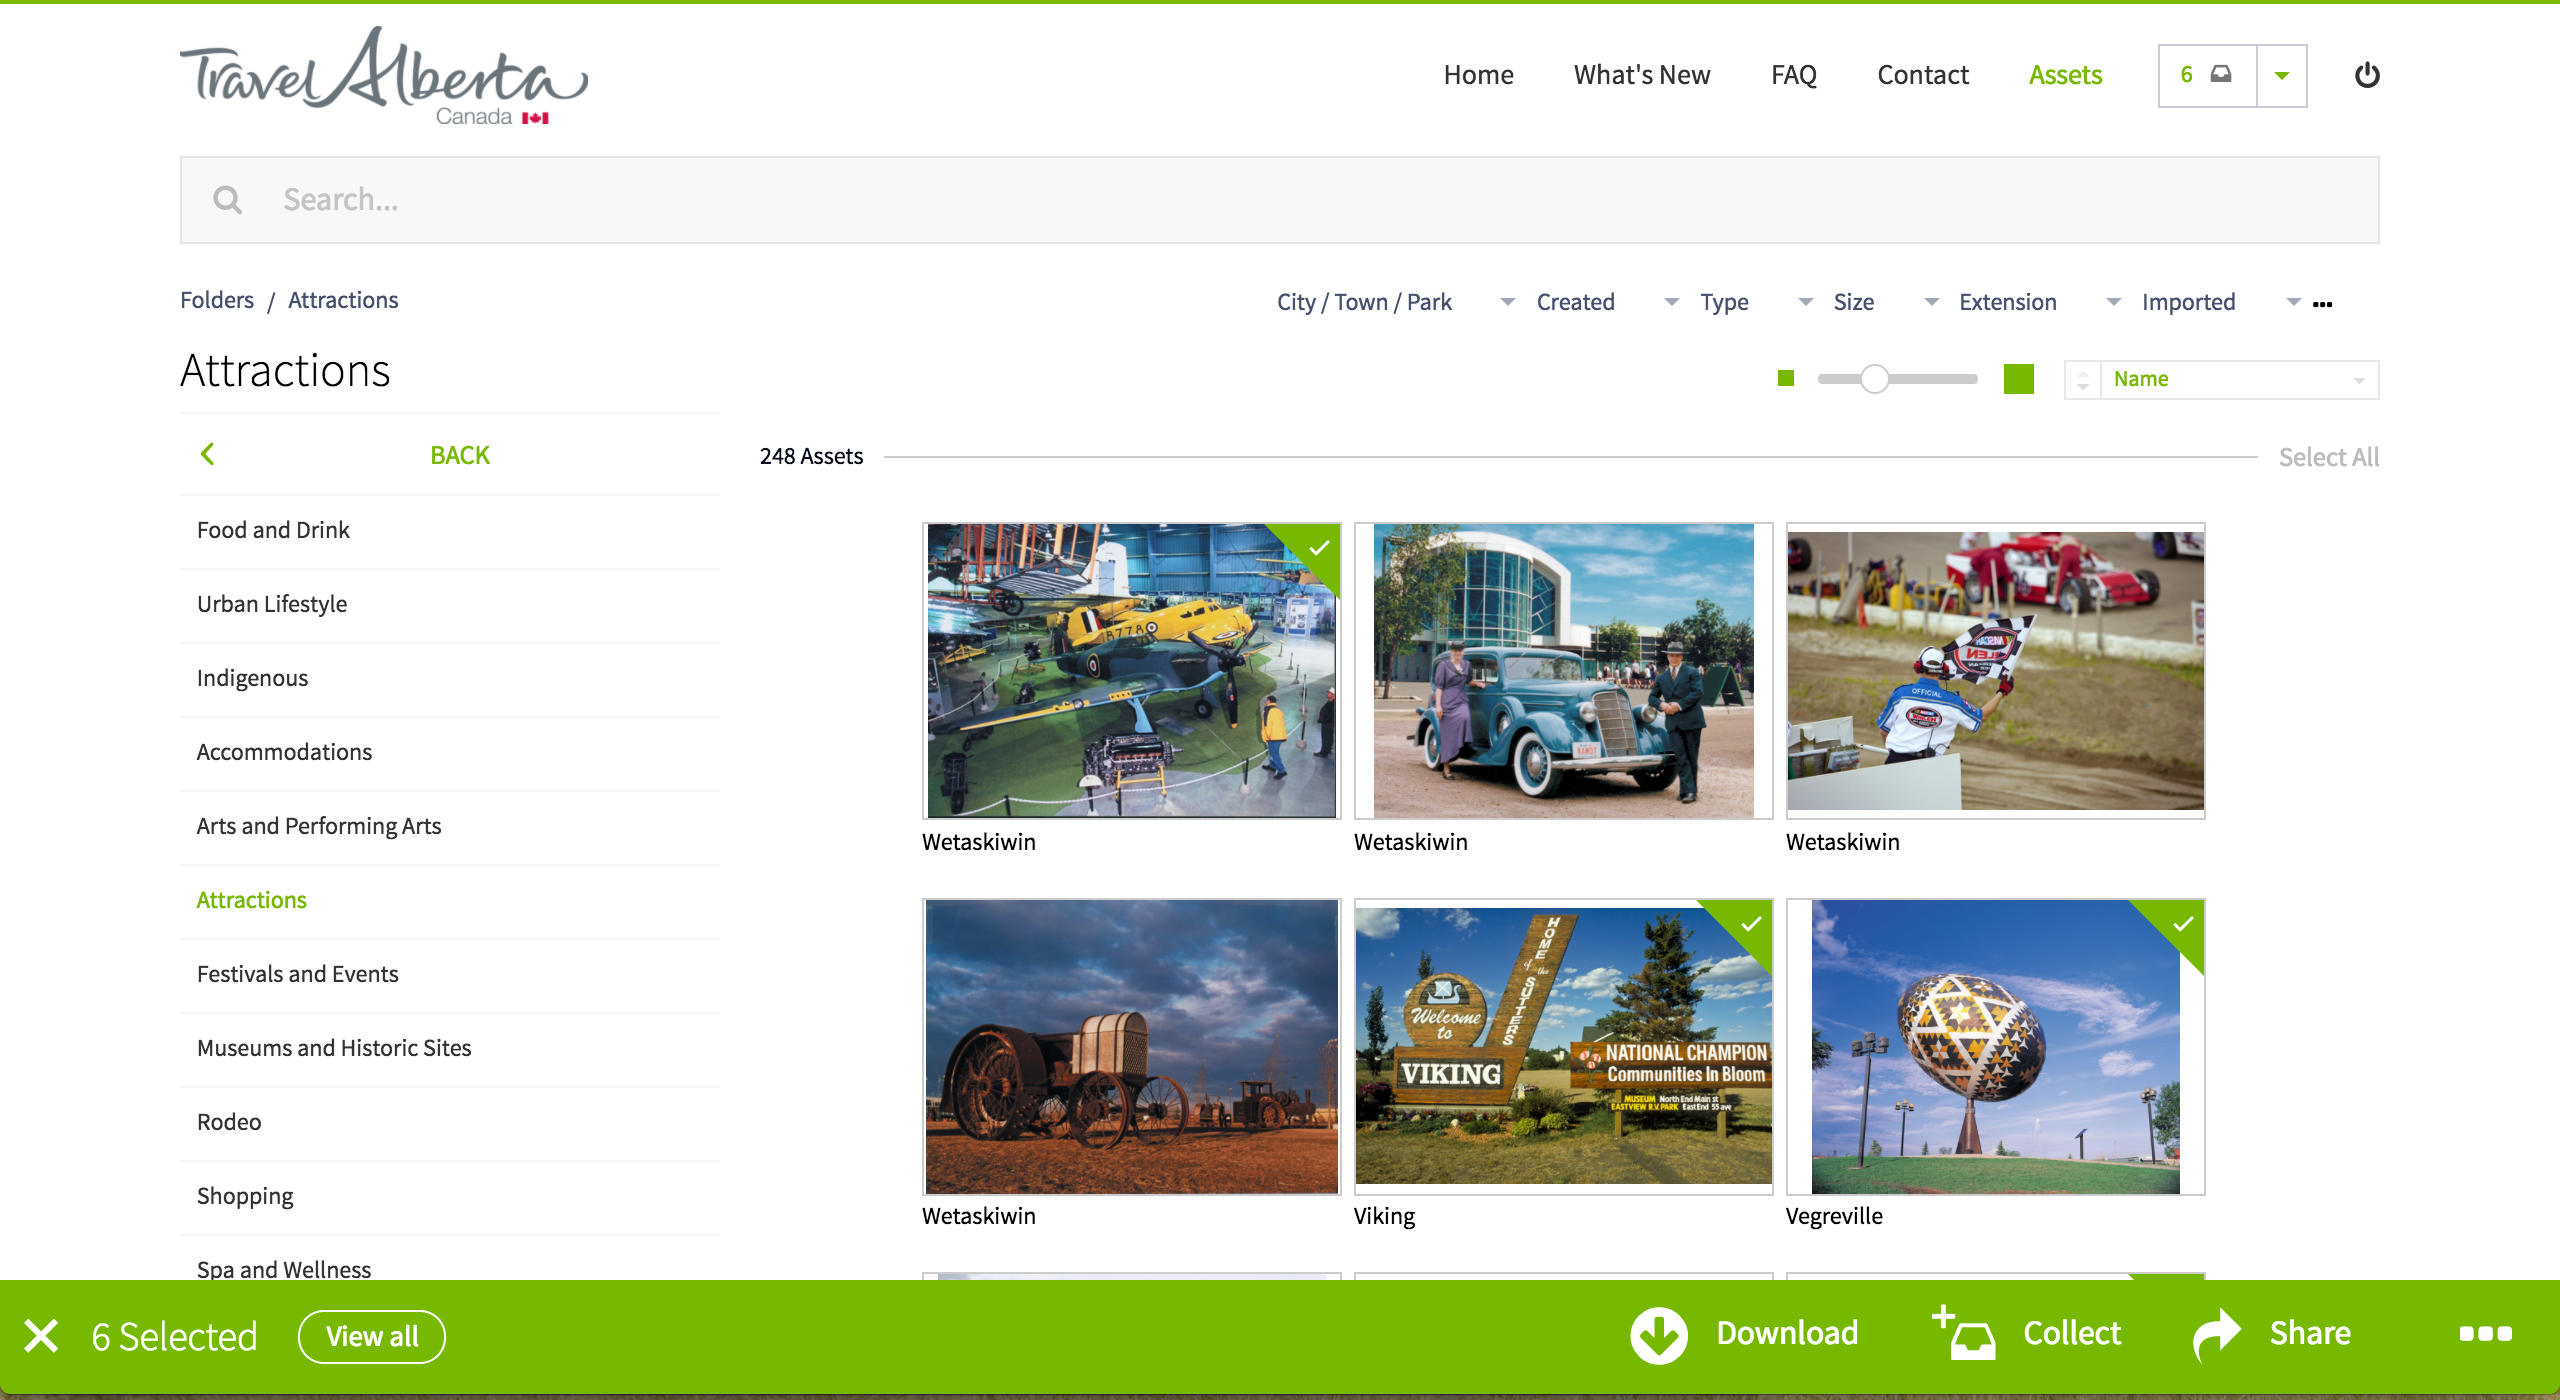Click the thumbnail size slider handle

point(1875,379)
